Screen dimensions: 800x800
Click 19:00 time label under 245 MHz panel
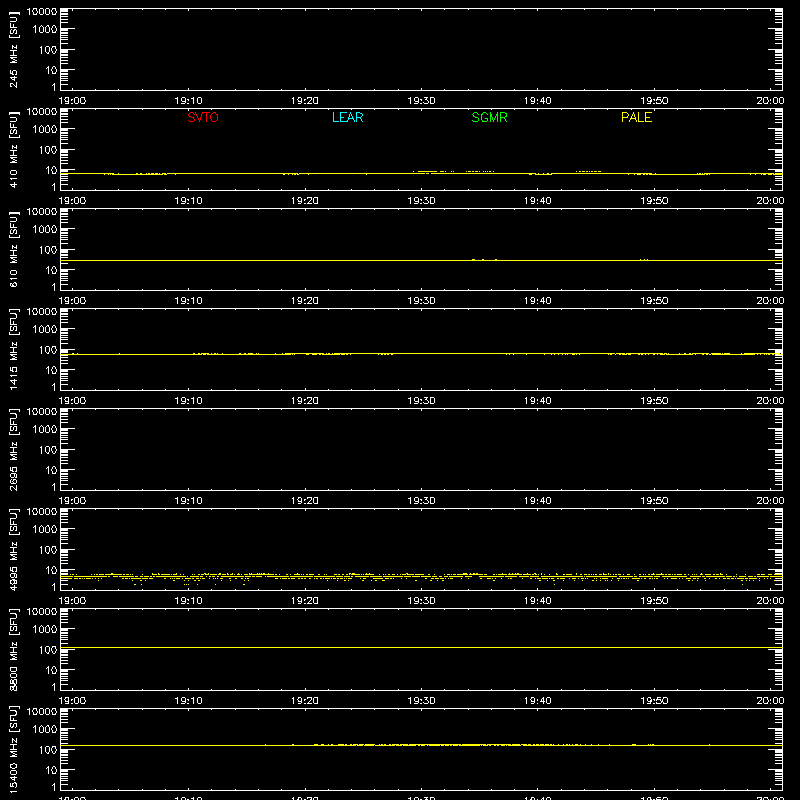pos(72,101)
